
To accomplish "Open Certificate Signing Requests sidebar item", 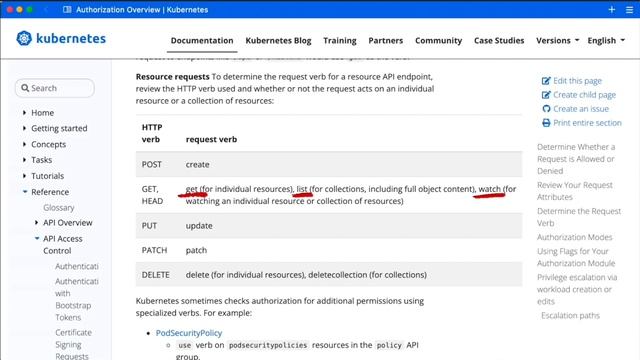I will (73, 344).
